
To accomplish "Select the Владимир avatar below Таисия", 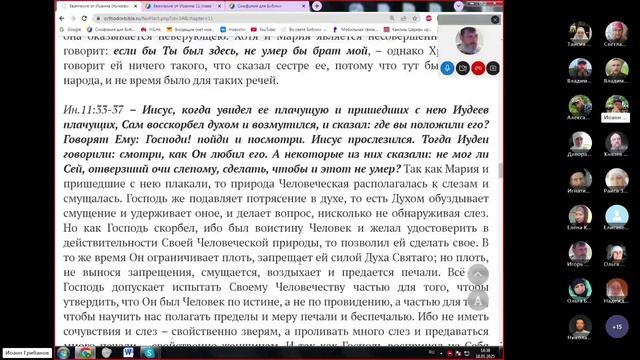I will click(x=580, y=68).
